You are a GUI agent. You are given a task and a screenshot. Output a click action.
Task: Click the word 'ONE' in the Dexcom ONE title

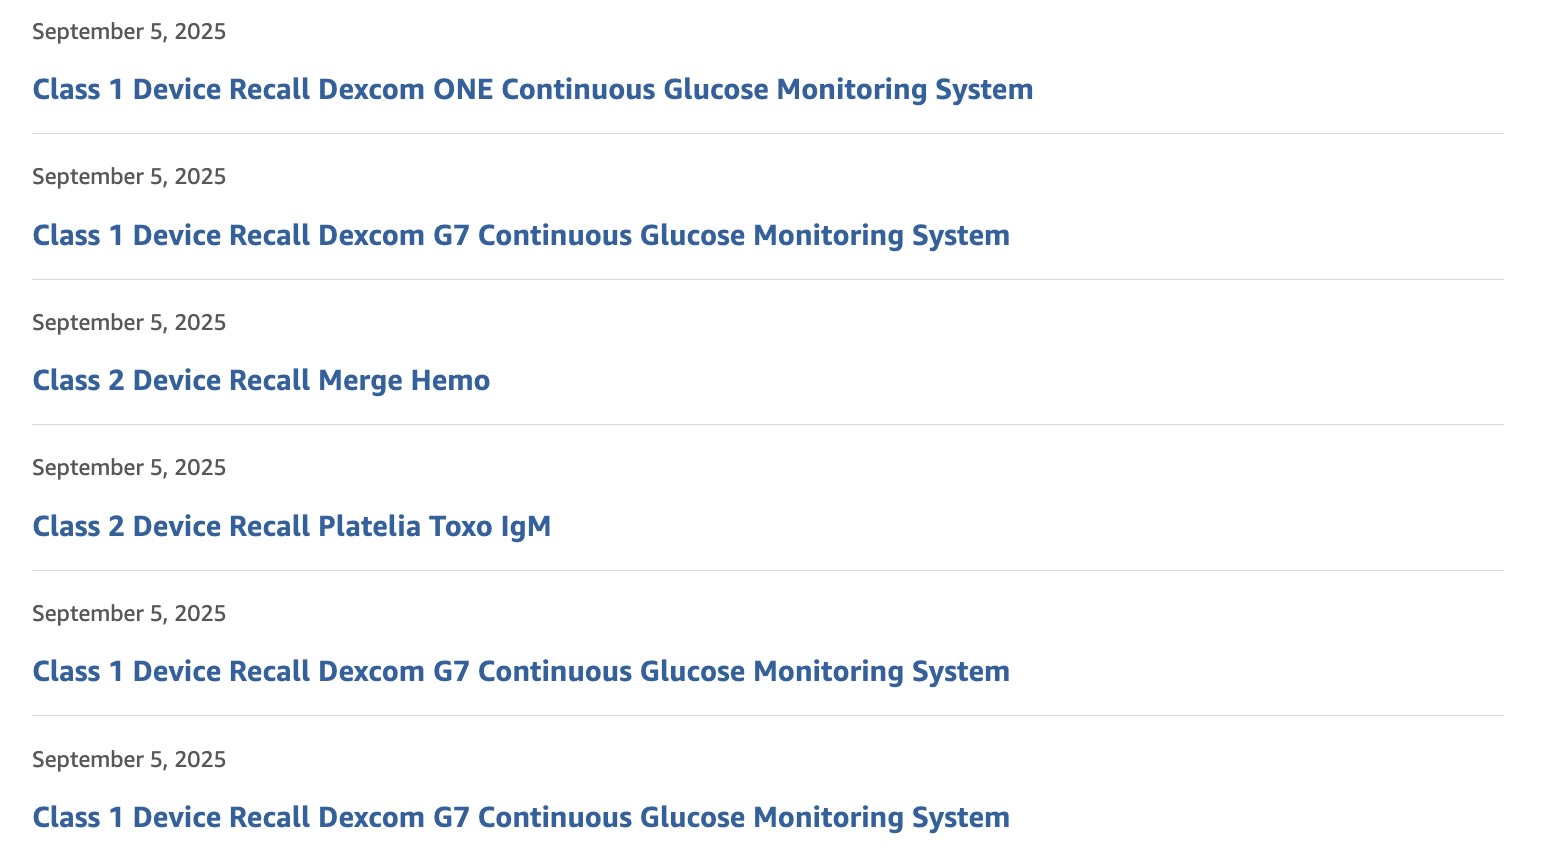463,89
